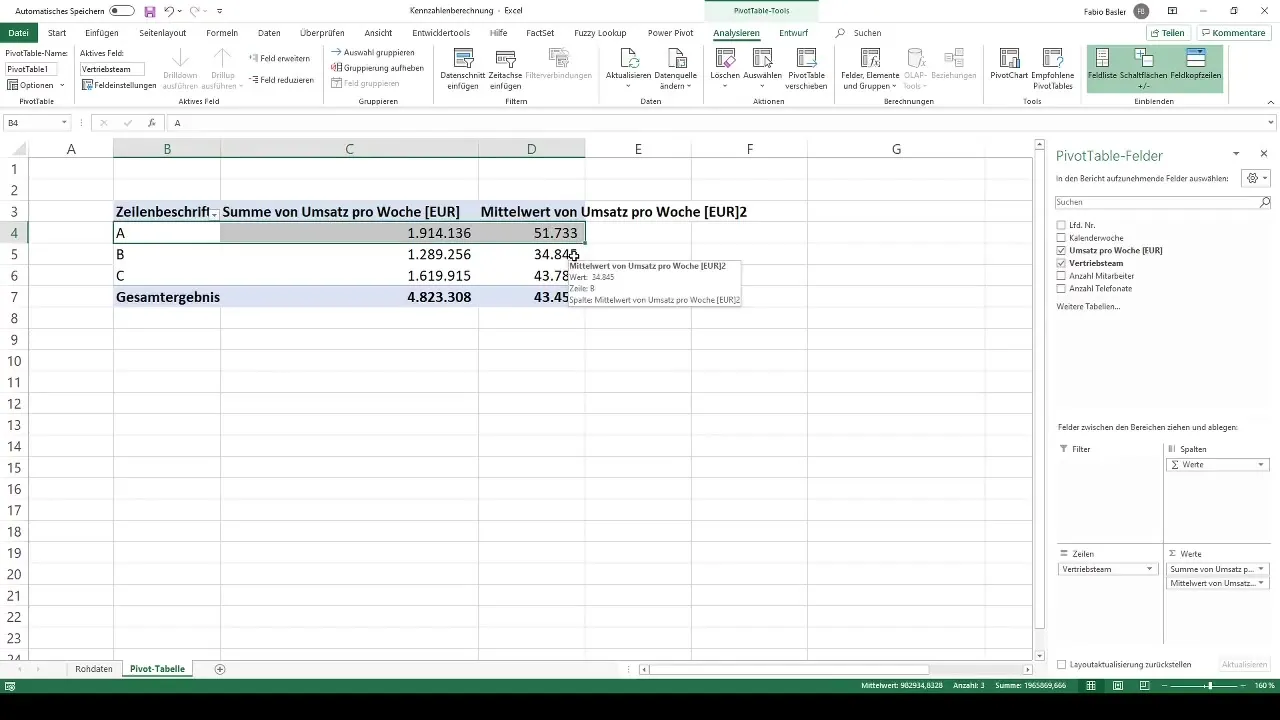Click the Teilen share button
Viewport: 1280px width, 720px height.
(1166, 33)
